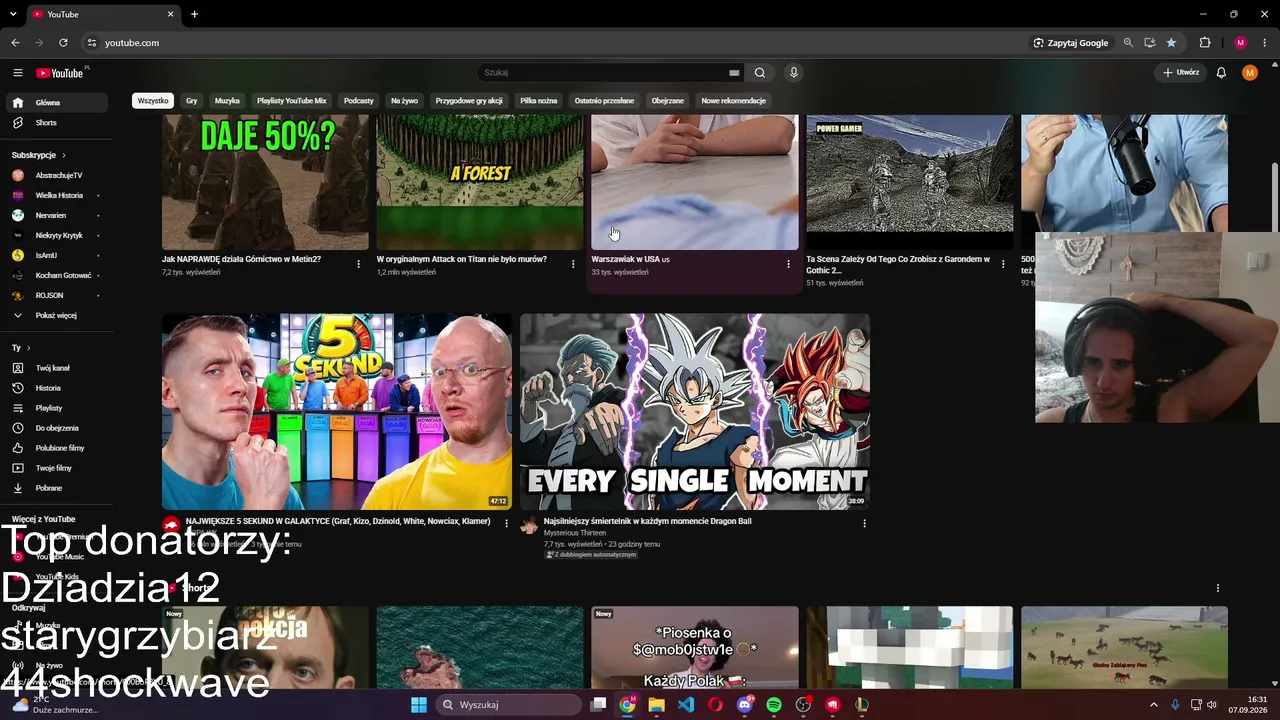This screenshot has height=720, width=1280.
Task: Select the Ostatnio przesłane chip
Action: click(x=604, y=101)
